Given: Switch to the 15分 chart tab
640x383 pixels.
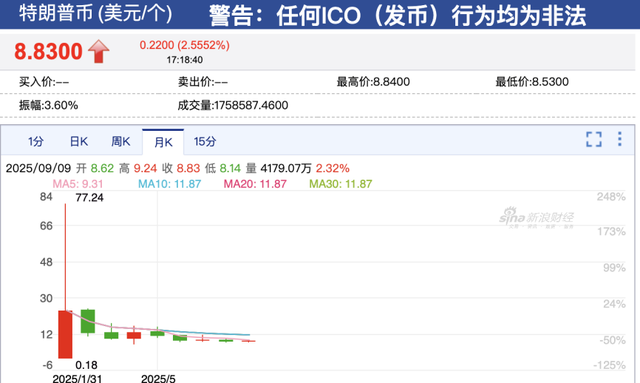Looking at the screenshot, I should pos(205,142).
